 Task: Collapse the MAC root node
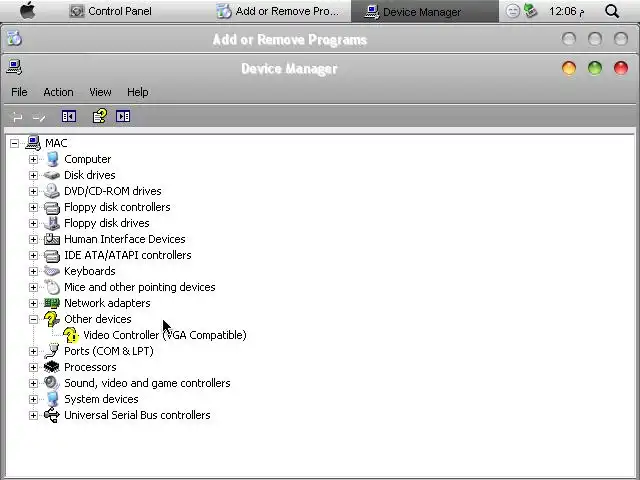[14, 143]
